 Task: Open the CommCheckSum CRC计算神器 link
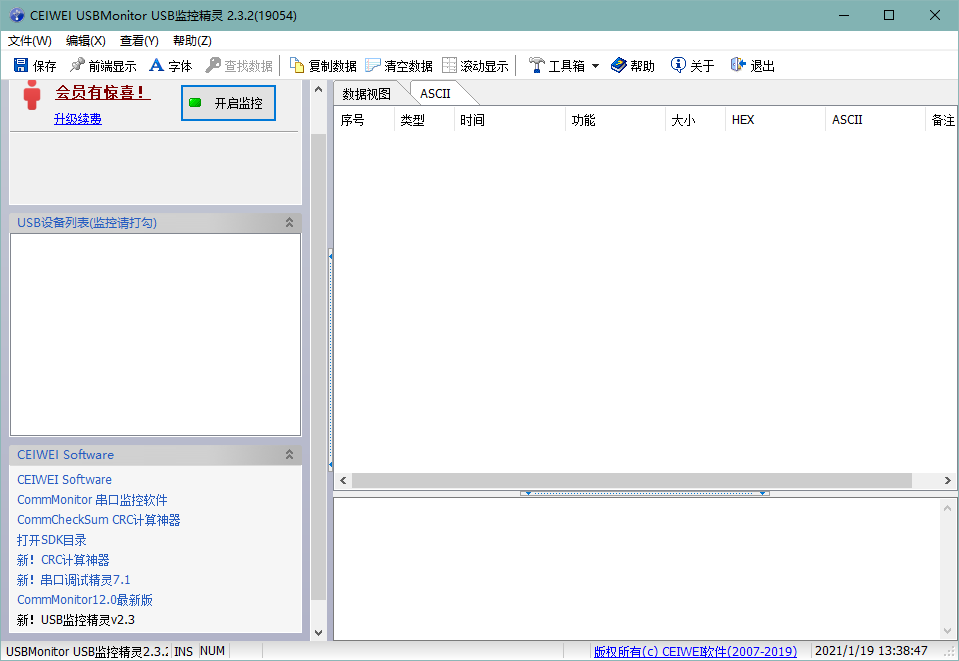point(98,520)
